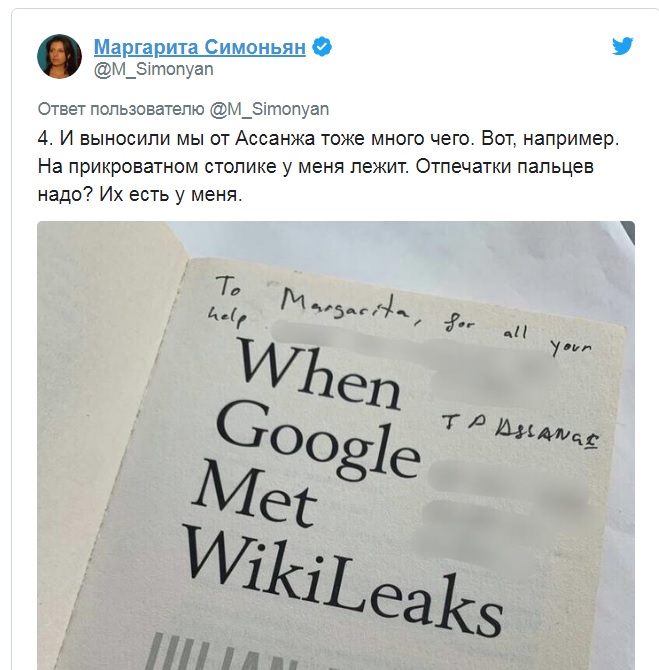Click the 'WikiLeaks' title word in photo
Image resolution: width=659 pixels, height=670 pixels.
point(342,579)
